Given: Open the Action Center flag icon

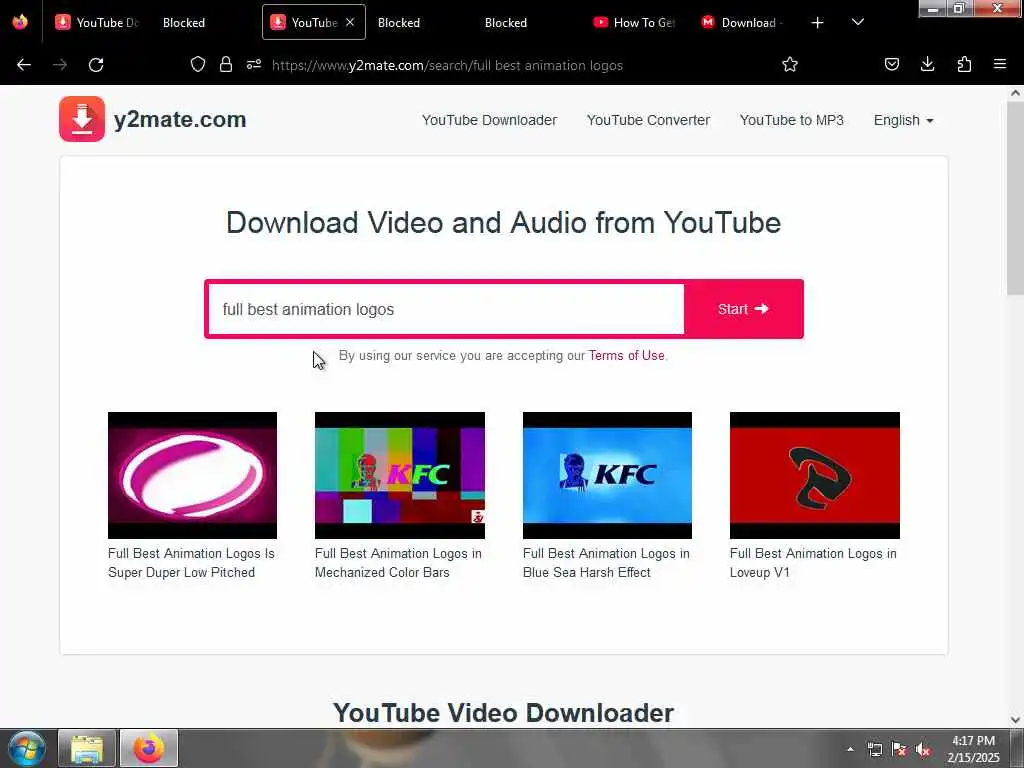Looking at the screenshot, I should [x=899, y=749].
